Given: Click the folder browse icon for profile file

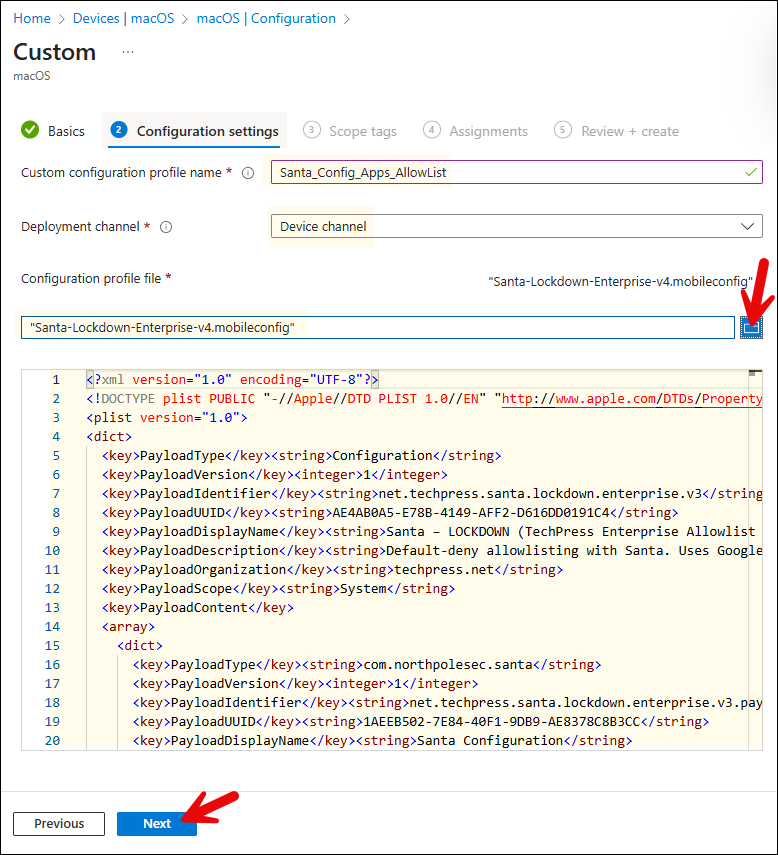Looking at the screenshot, I should [x=751, y=327].
